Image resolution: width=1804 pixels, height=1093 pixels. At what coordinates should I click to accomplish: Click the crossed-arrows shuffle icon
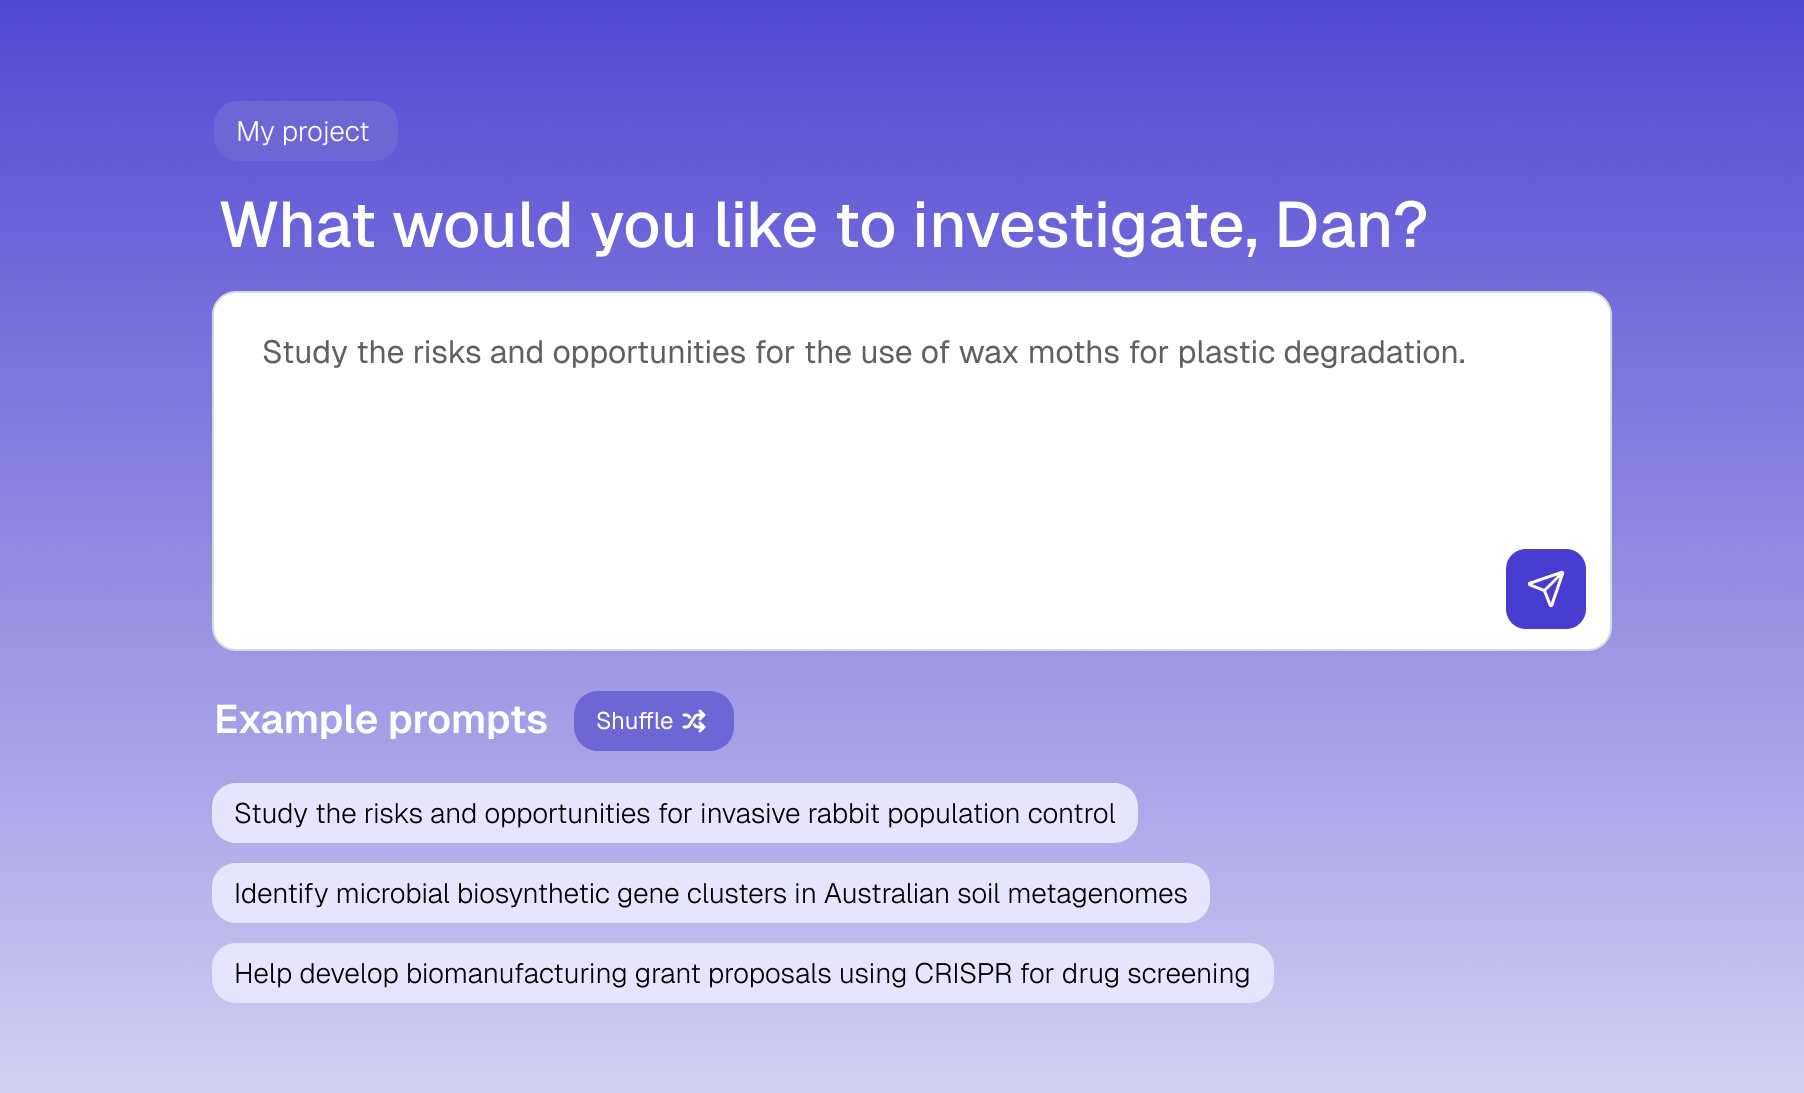click(694, 721)
